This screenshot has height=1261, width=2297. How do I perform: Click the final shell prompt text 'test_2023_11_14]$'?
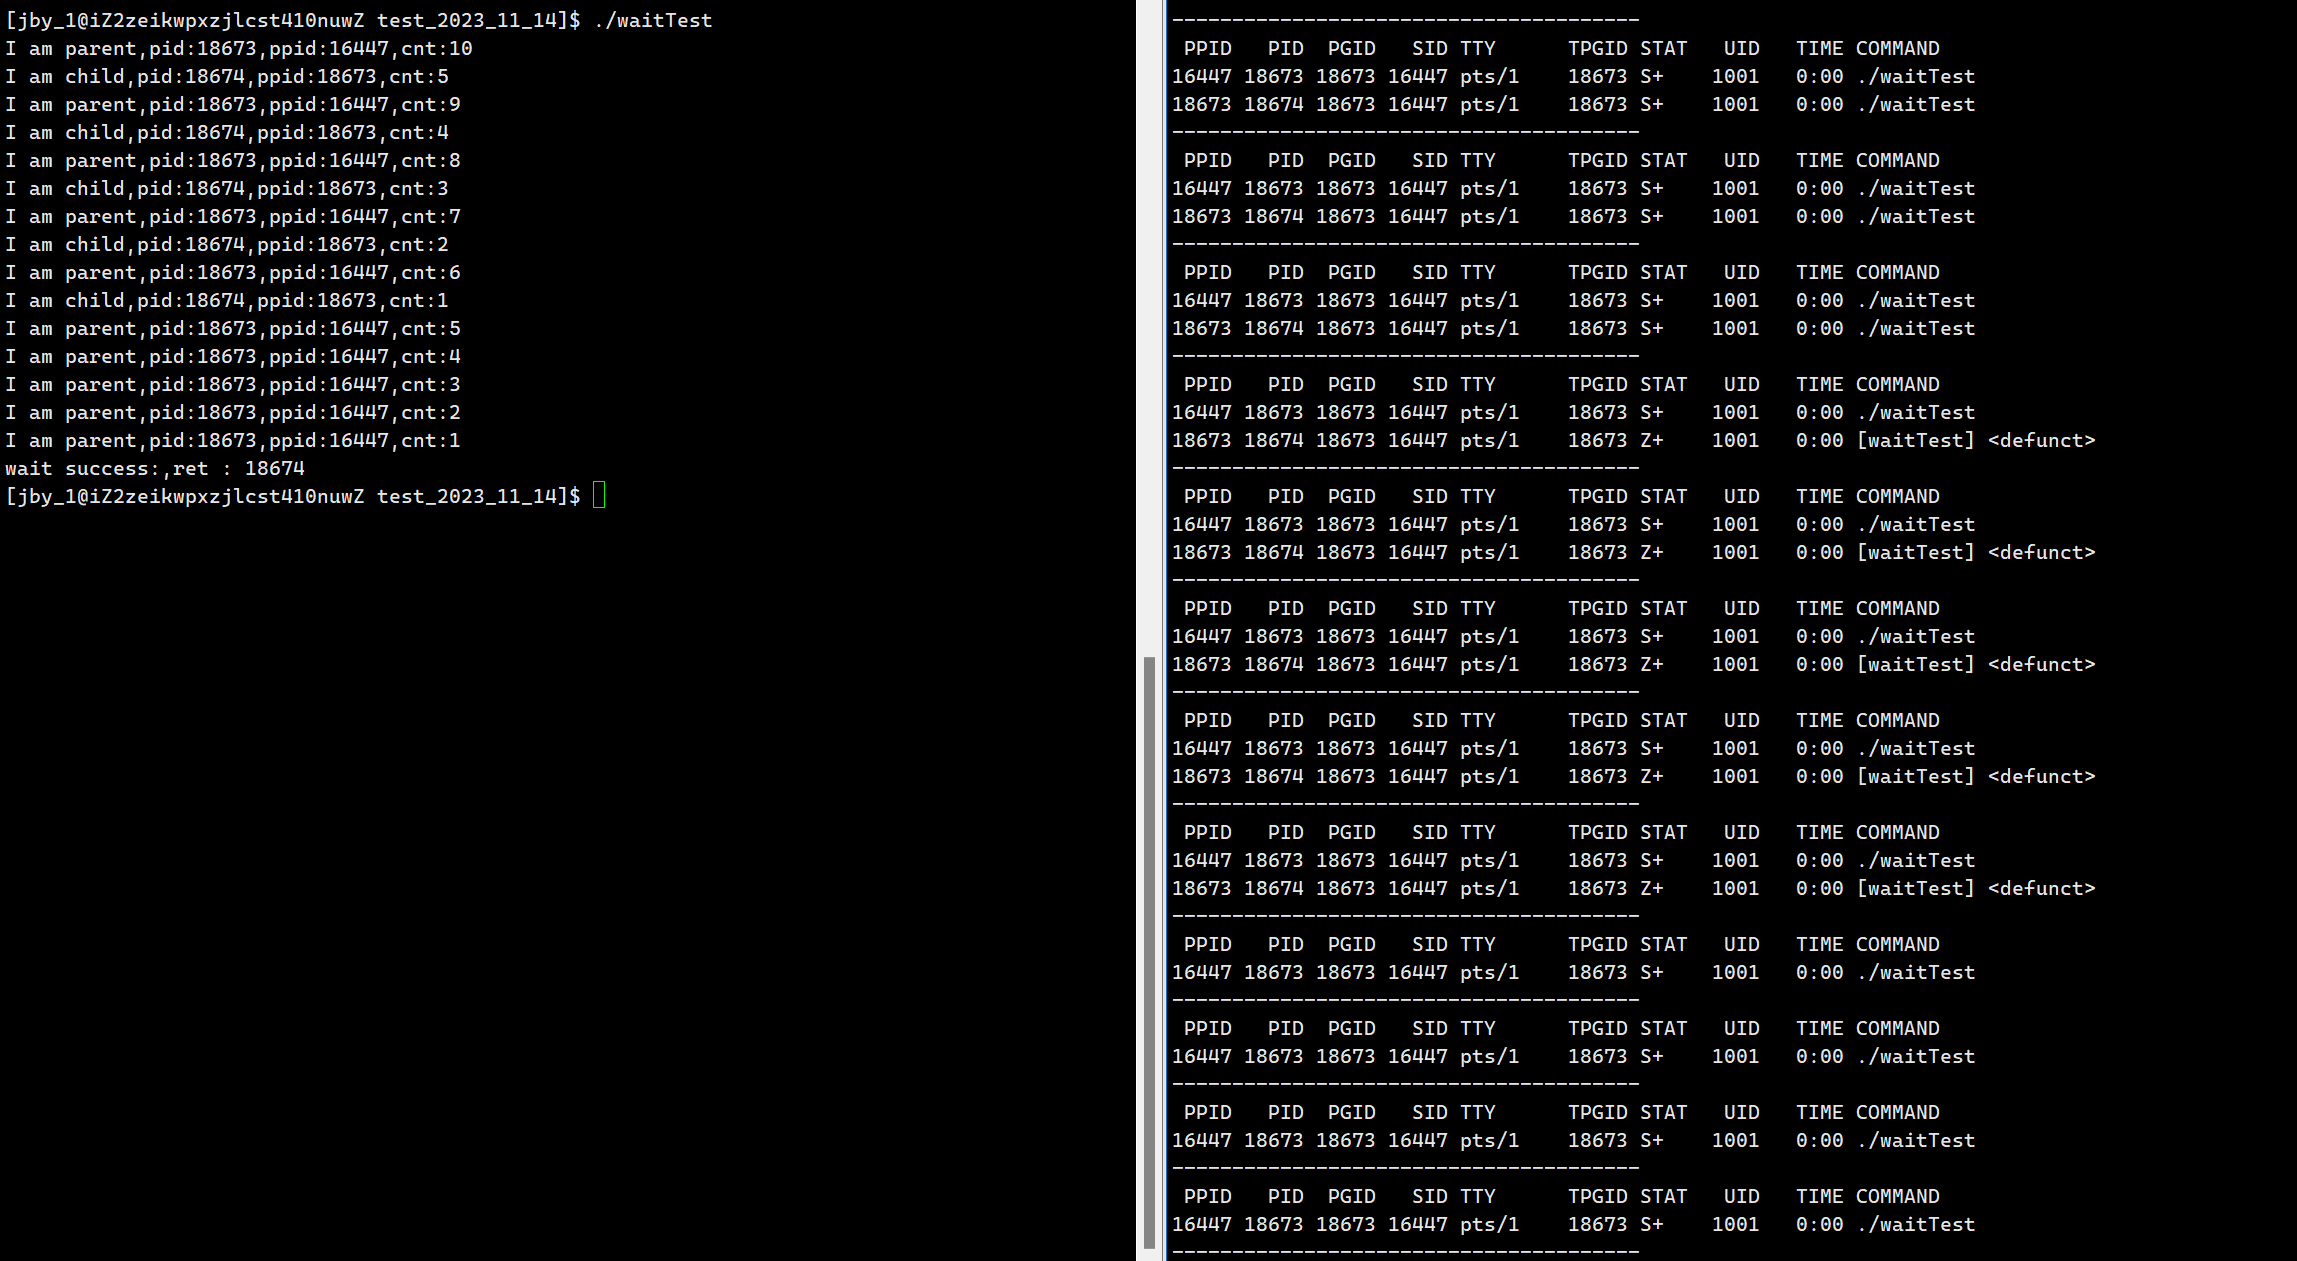pyautogui.click(x=479, y=496)
